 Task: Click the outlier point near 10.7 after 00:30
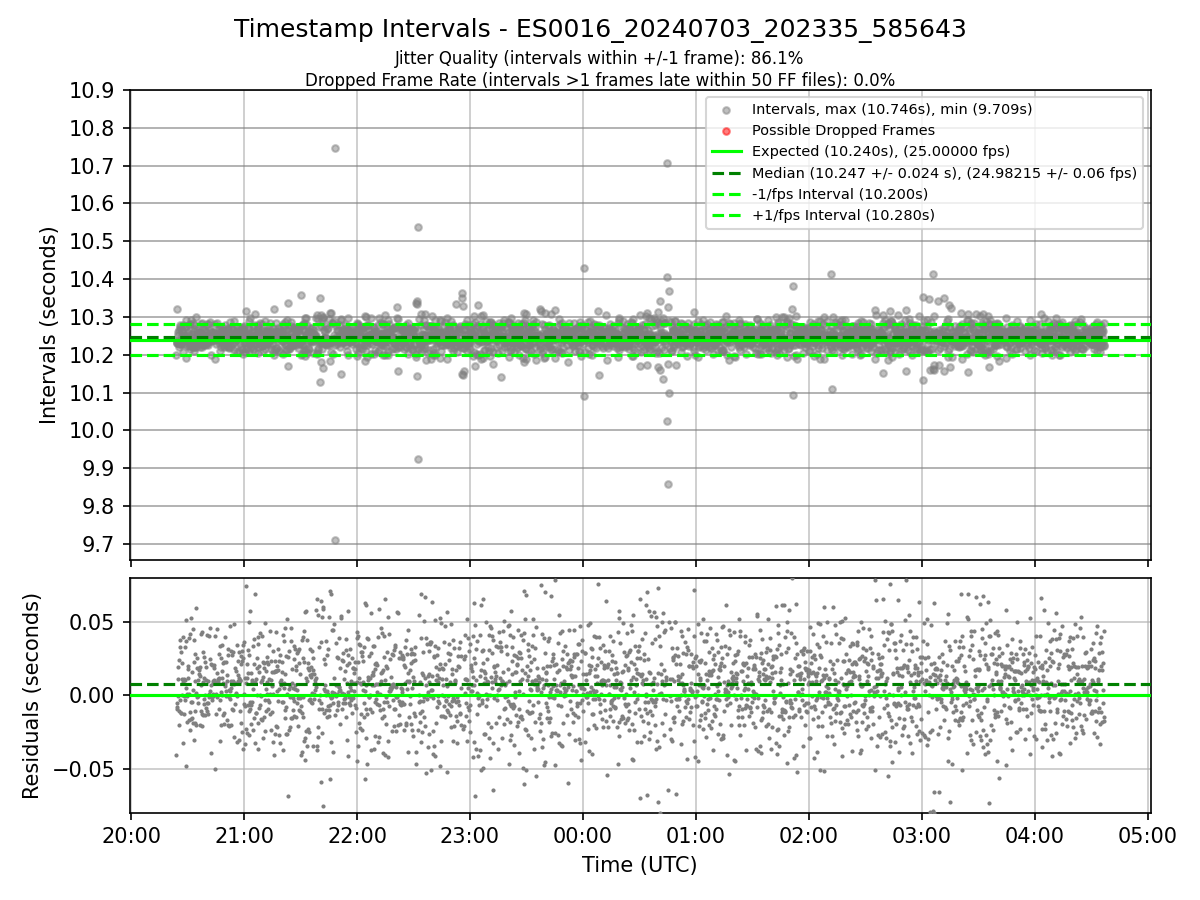tap(667, 163)
